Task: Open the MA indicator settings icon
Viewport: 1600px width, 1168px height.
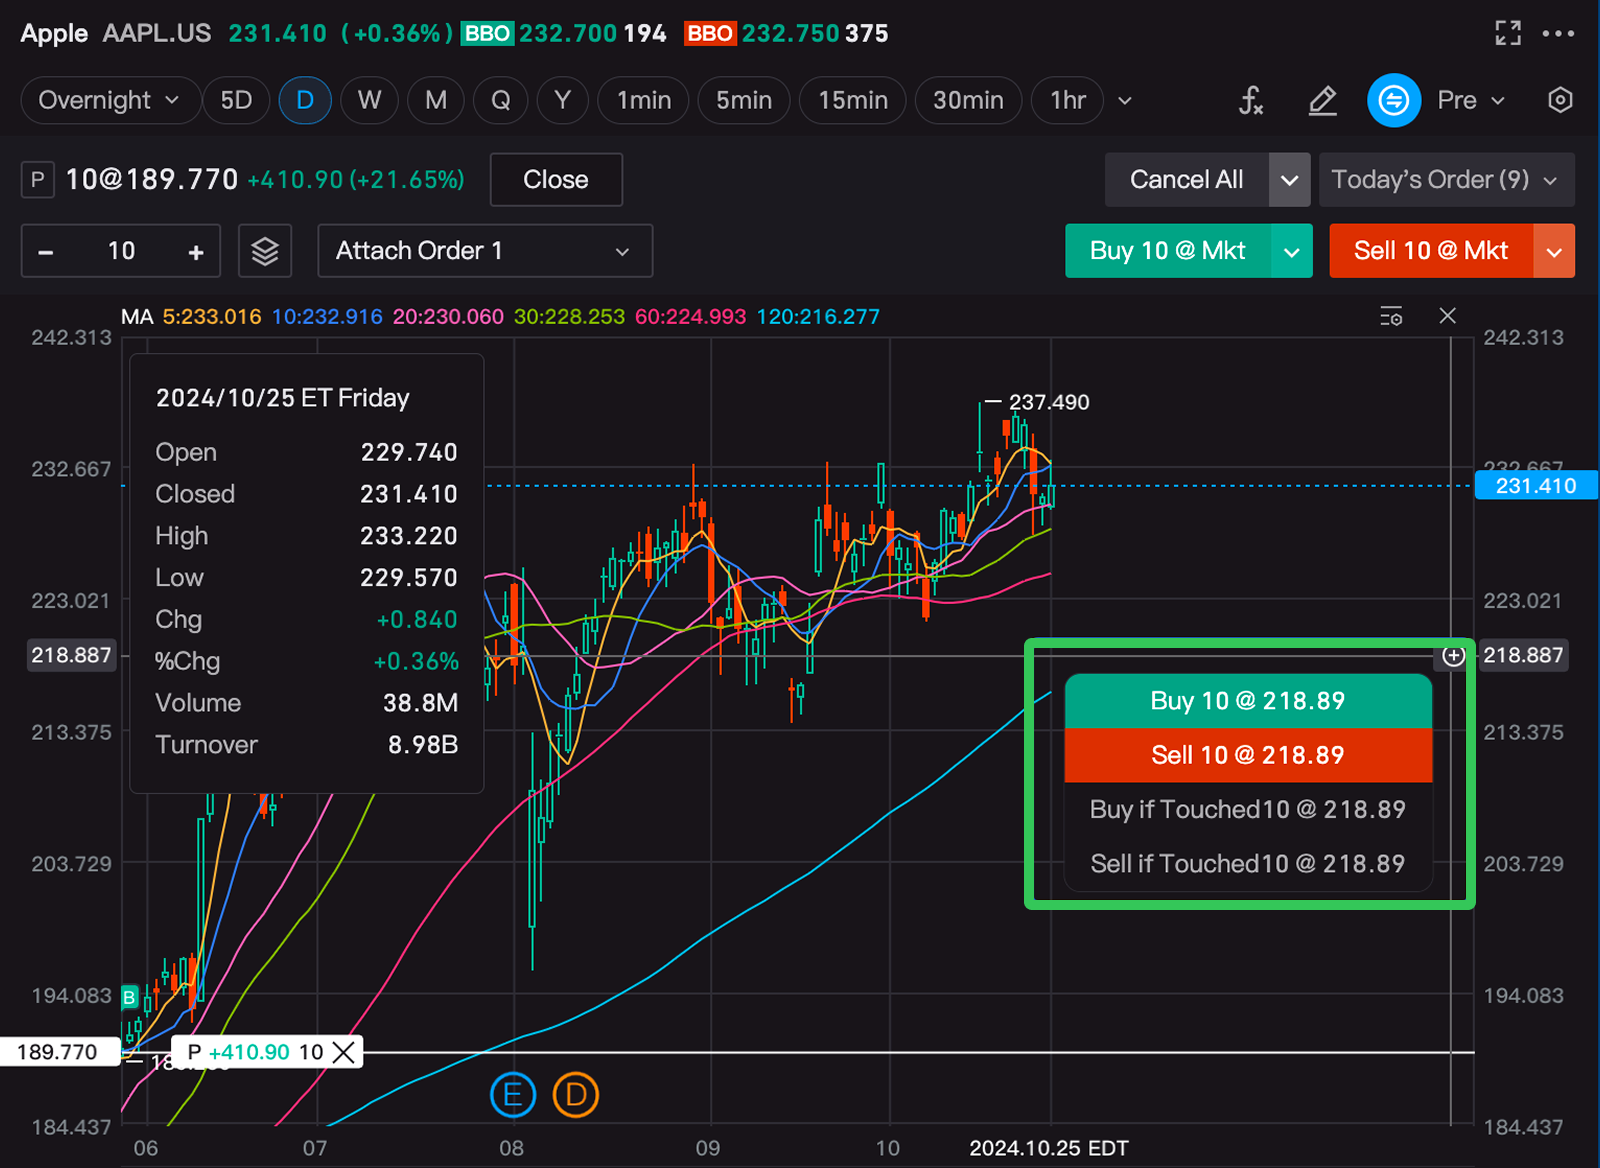Action: 1391,316
